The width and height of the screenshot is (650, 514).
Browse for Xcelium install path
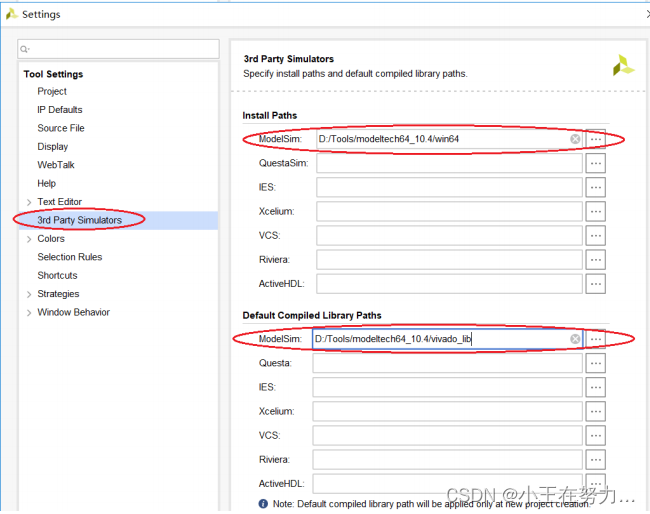click(x=595, y=211)
